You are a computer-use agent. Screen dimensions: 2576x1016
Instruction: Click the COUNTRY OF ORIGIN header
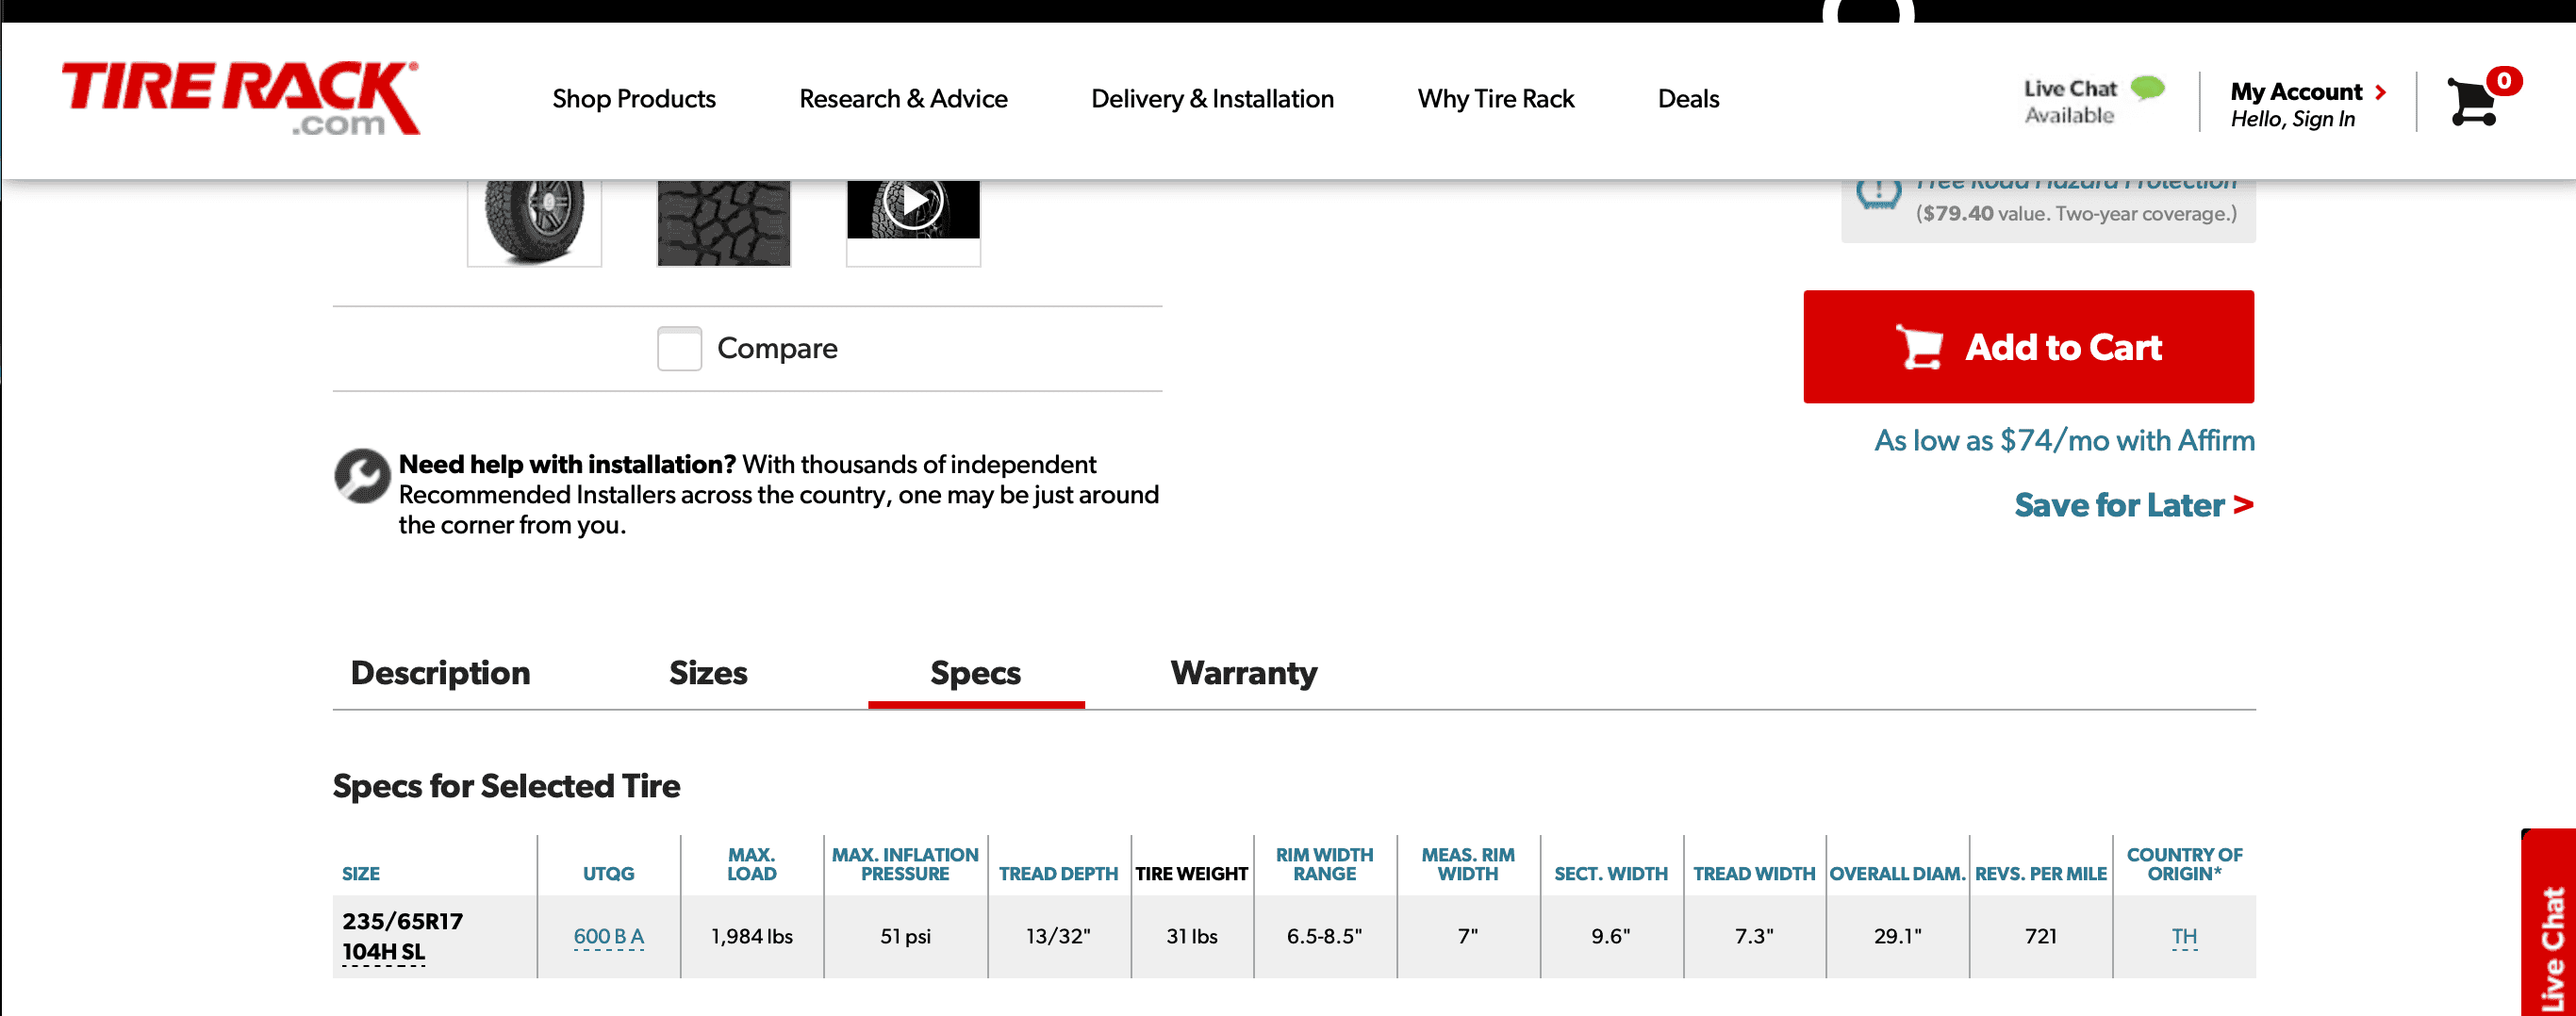coord(2184,864)
